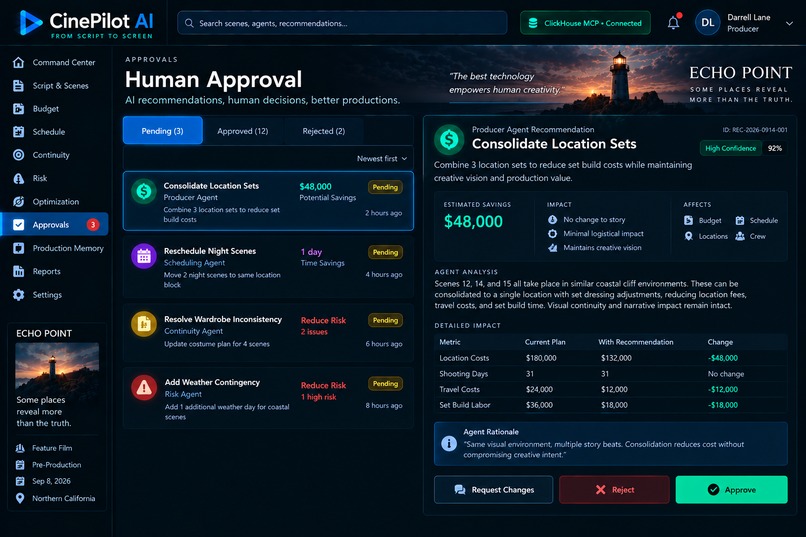Click the Reject button

tap(614, 489)
